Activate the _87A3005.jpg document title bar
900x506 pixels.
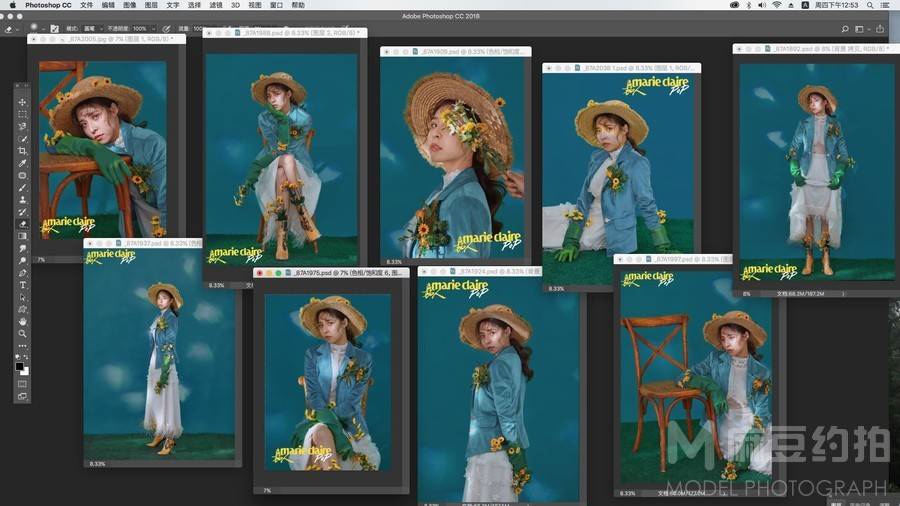coord(107,39)
